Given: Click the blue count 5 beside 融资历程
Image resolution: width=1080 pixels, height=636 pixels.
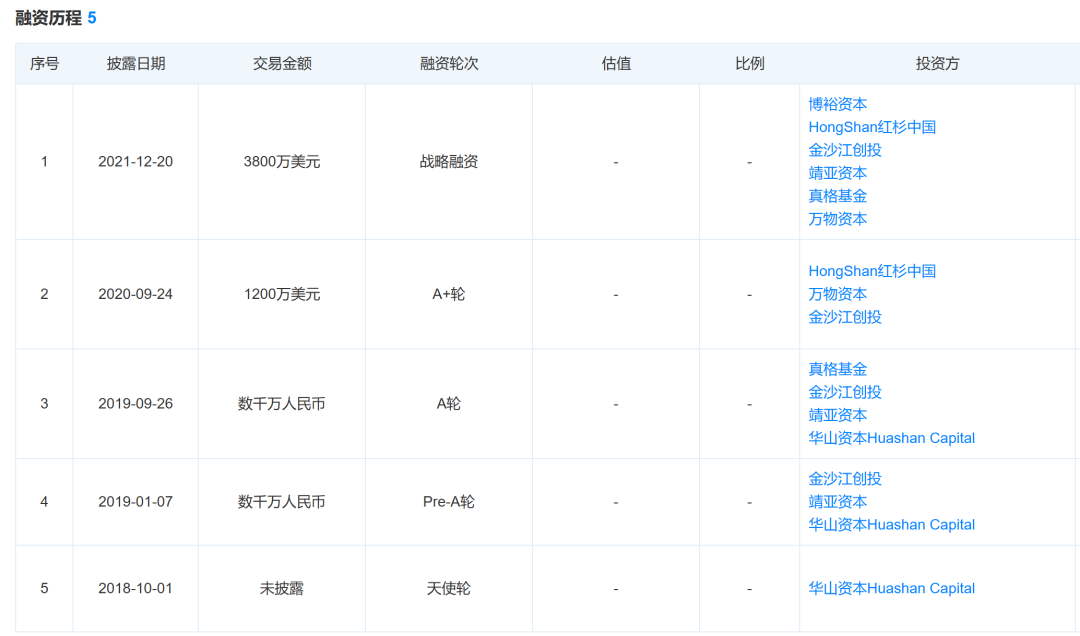Looking at the screenshot, I should (92, 18).
